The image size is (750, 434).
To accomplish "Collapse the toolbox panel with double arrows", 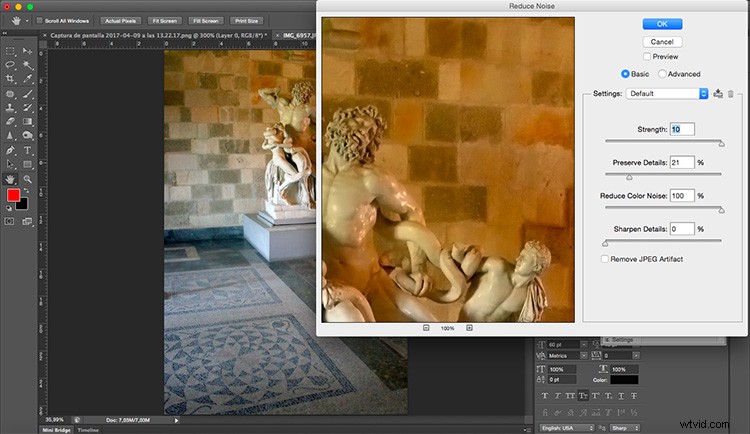I will pyautogui.click(x=5, y=33).
